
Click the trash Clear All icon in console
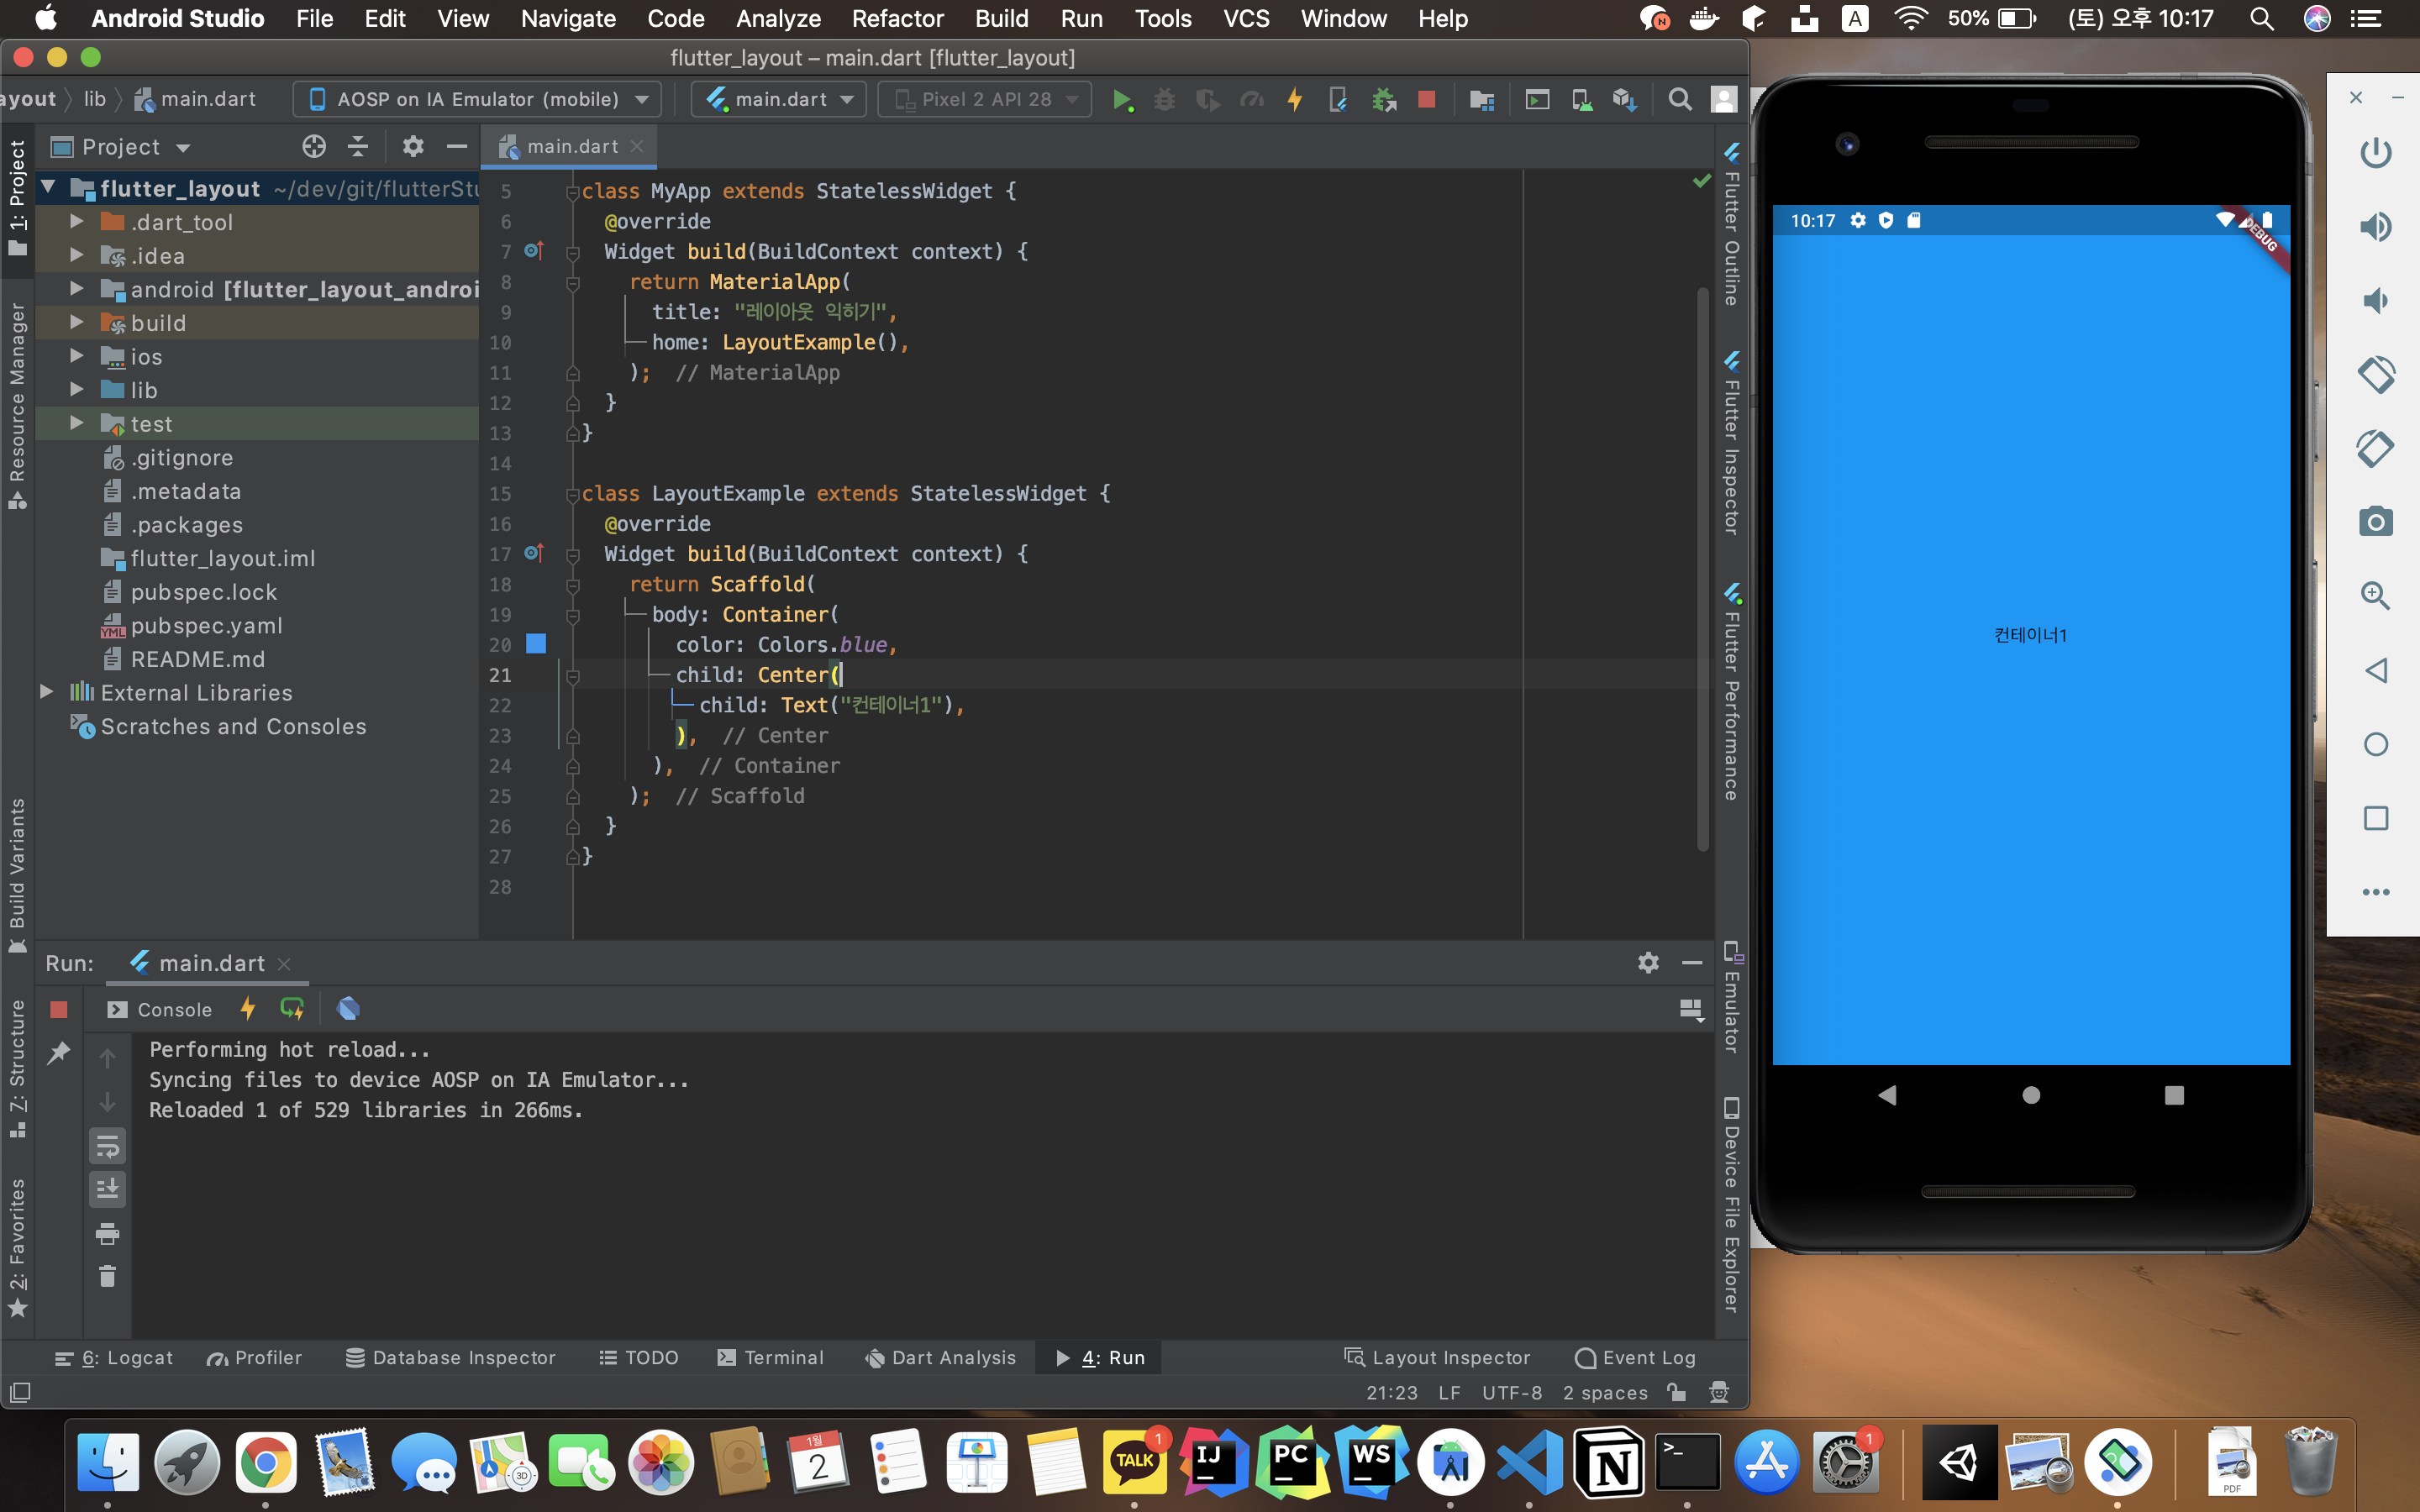107,1277
